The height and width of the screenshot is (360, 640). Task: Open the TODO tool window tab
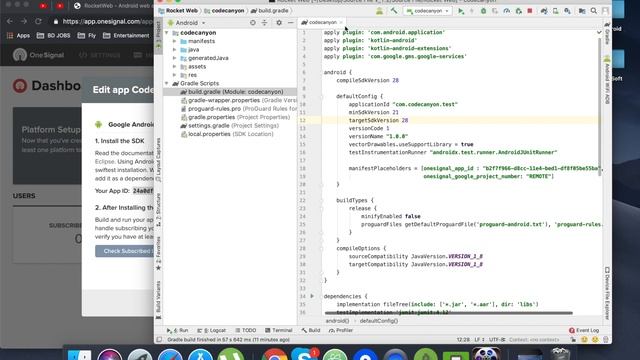246,330
